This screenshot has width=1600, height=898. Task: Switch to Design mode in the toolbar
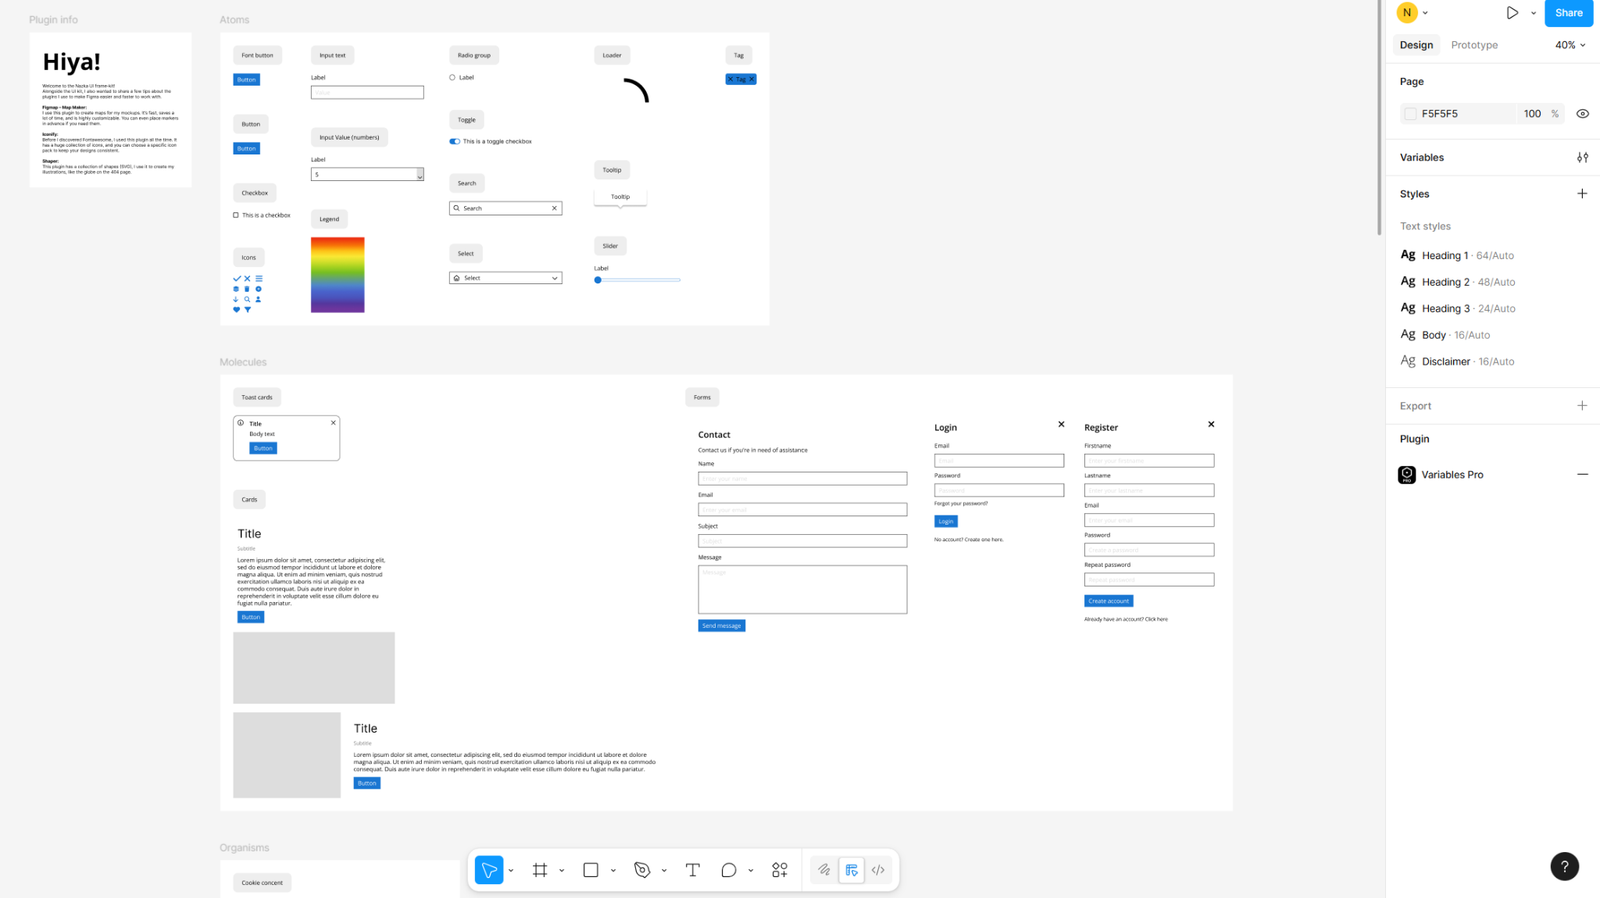[851, 870]
